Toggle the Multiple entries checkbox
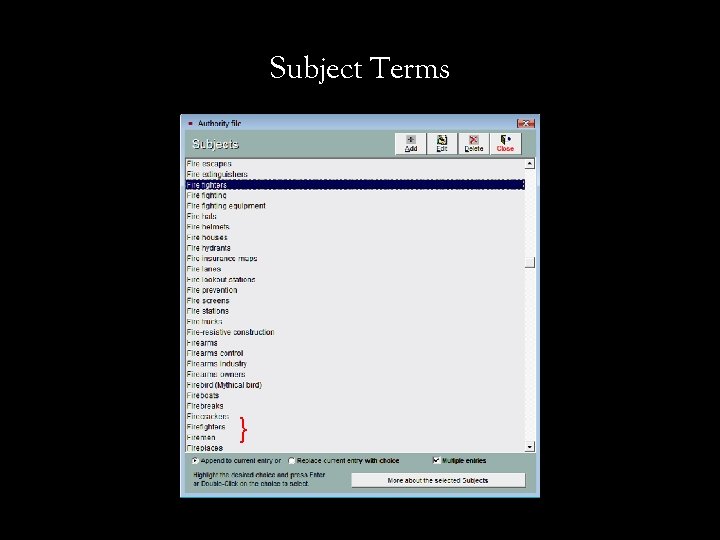Screen dimensions: 720x540 coord(436,460)
